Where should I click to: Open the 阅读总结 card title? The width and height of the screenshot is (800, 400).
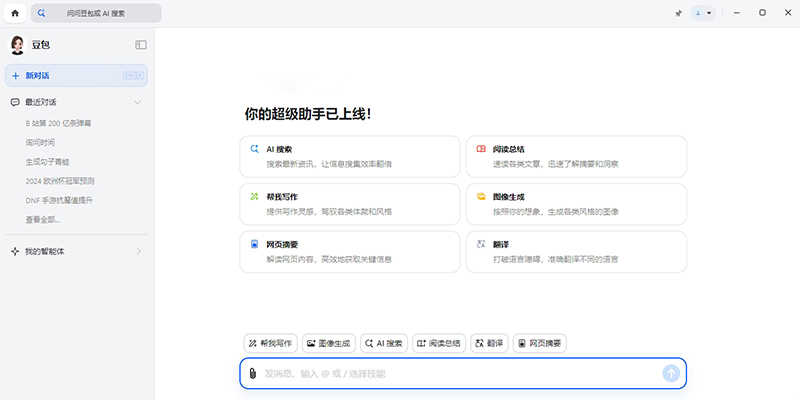508,149
